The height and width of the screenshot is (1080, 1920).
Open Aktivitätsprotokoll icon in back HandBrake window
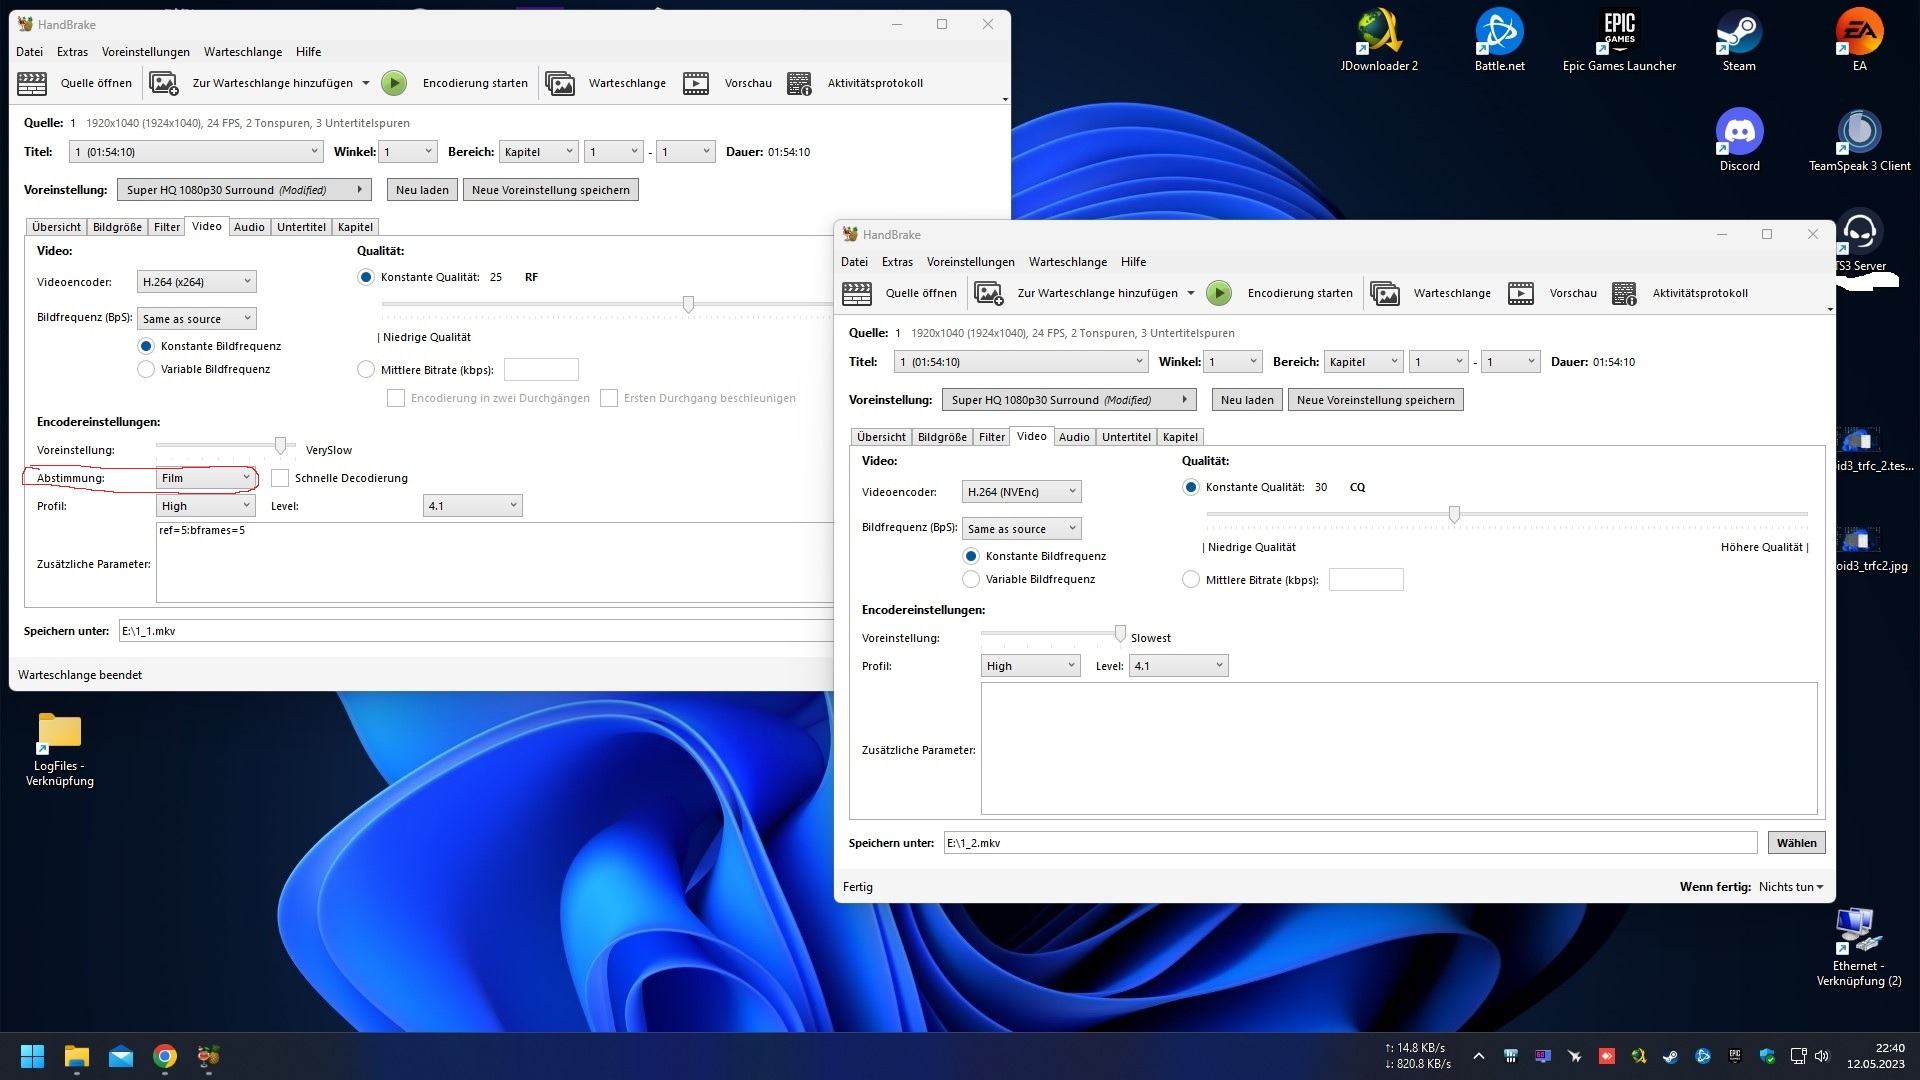pos(800,83)
